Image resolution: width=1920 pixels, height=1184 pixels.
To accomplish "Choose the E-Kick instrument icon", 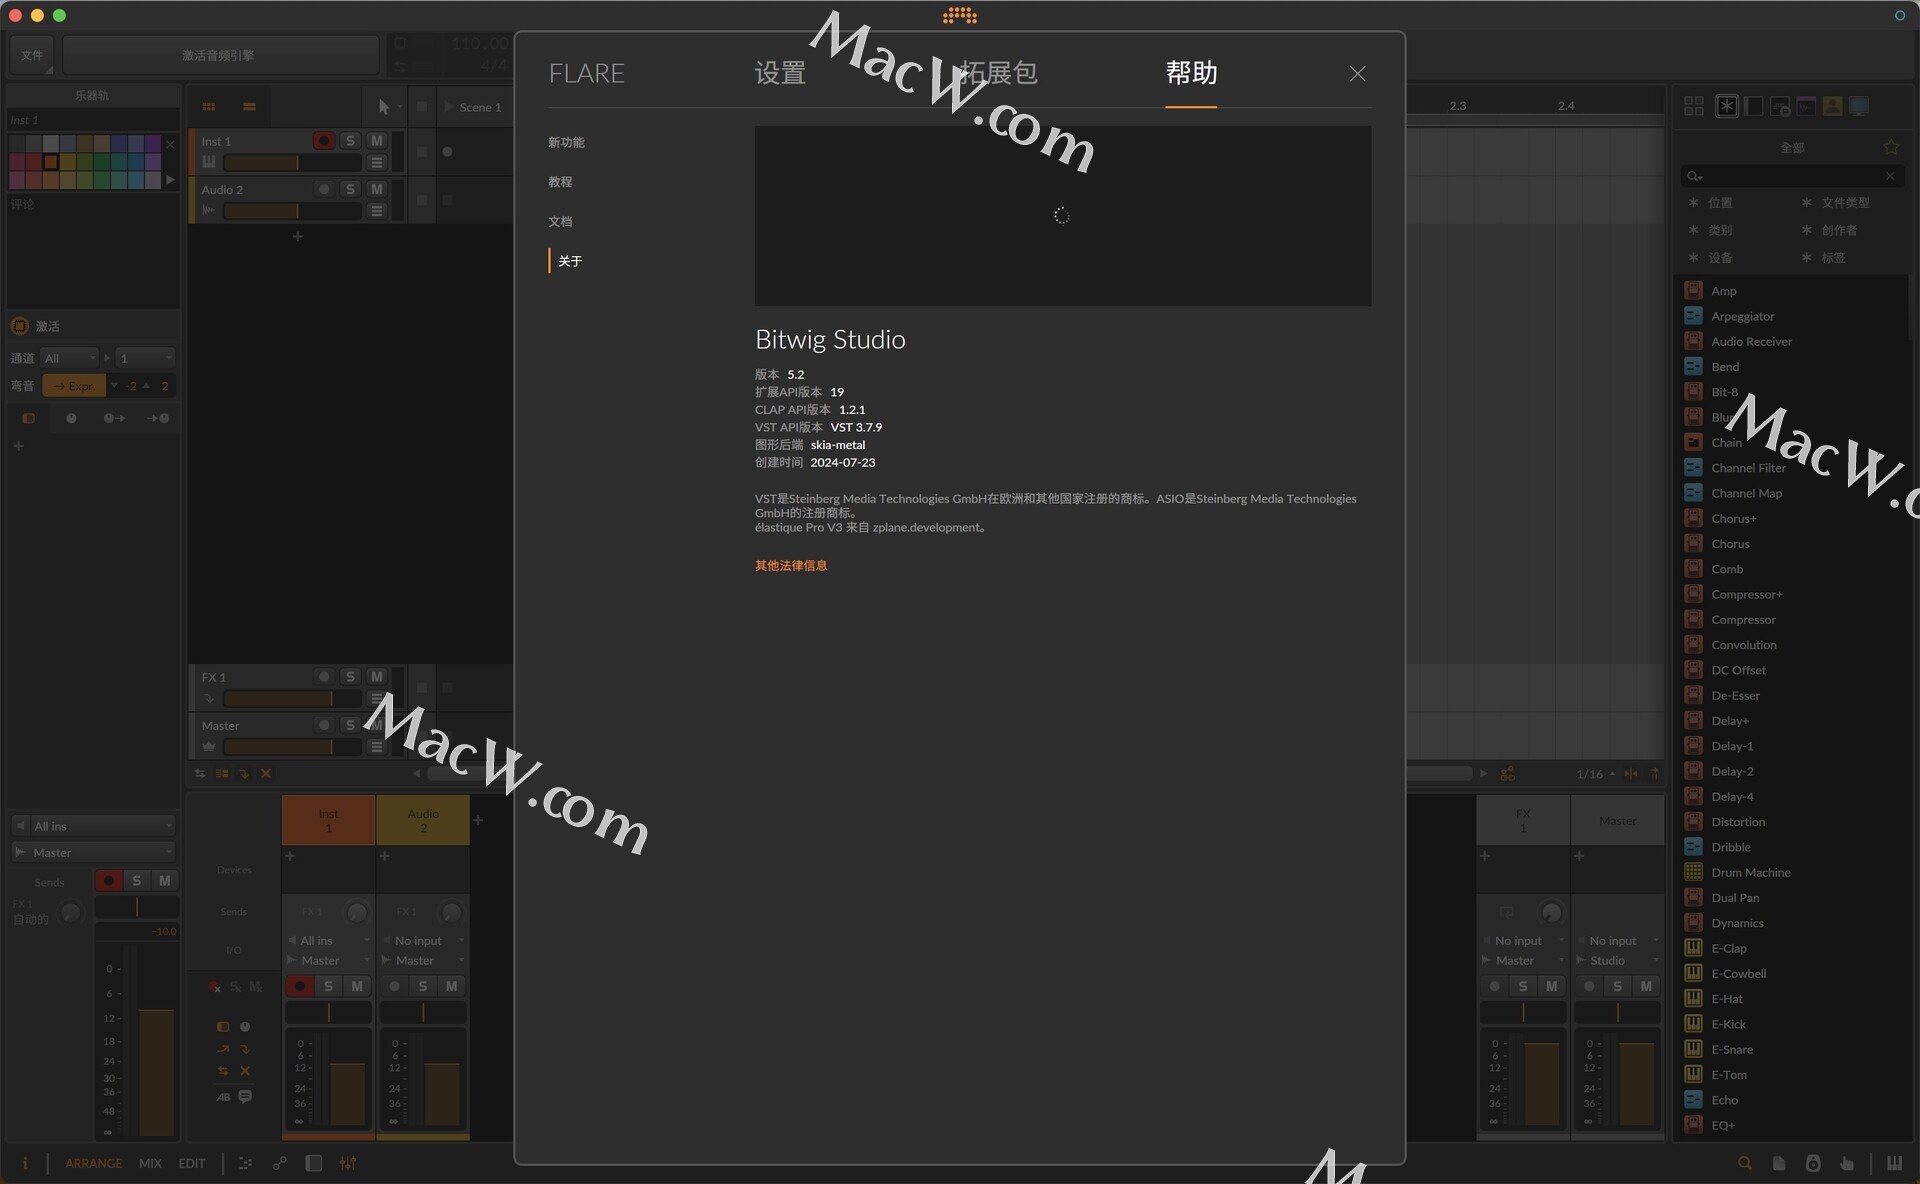I will pyautogui.click(x=1693, y=1024).
